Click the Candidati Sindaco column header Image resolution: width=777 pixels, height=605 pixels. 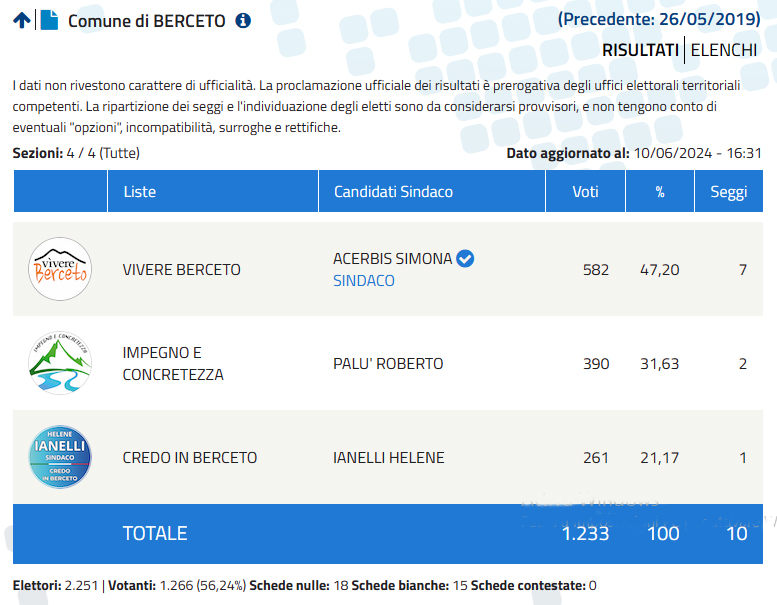pos(432,191)
